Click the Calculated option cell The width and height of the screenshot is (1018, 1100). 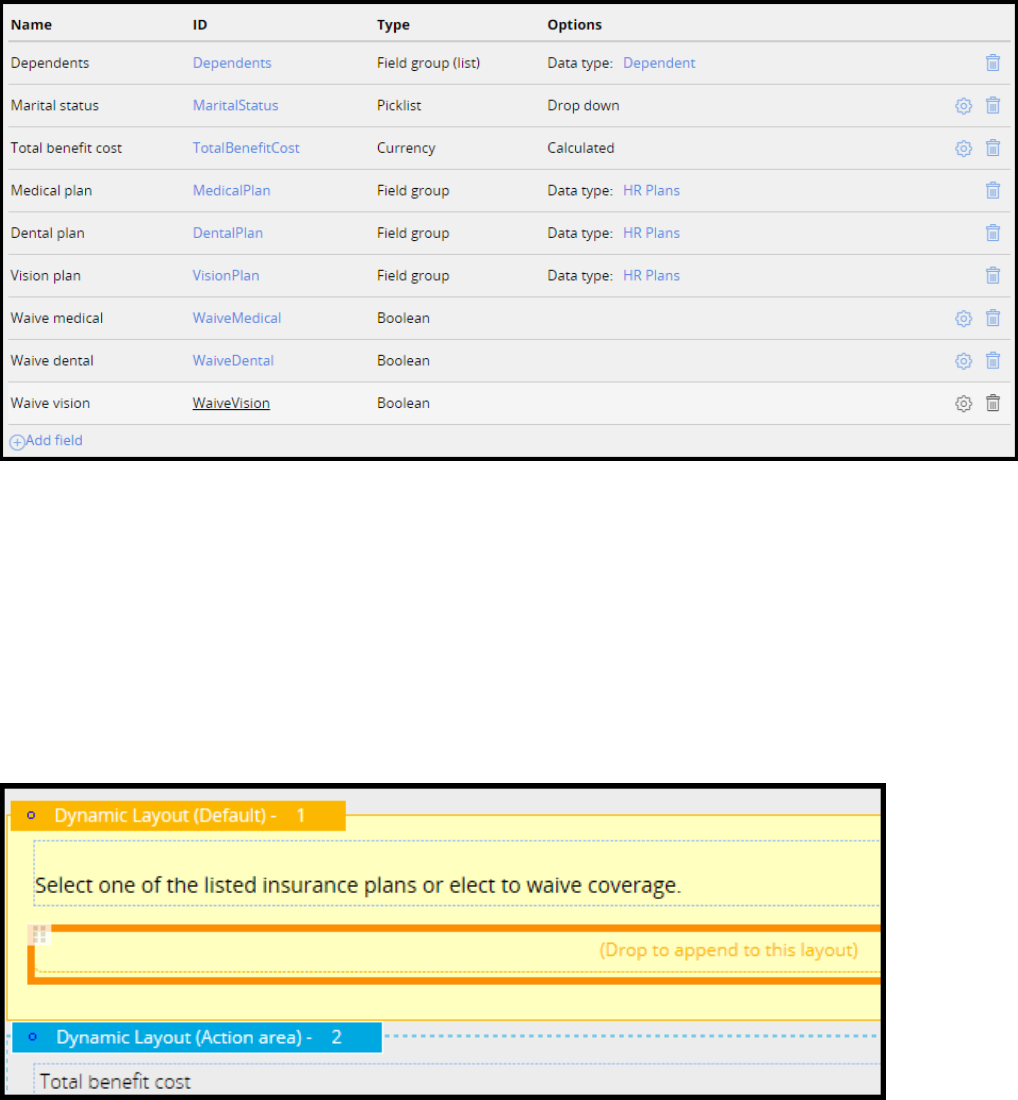point(581,148)
